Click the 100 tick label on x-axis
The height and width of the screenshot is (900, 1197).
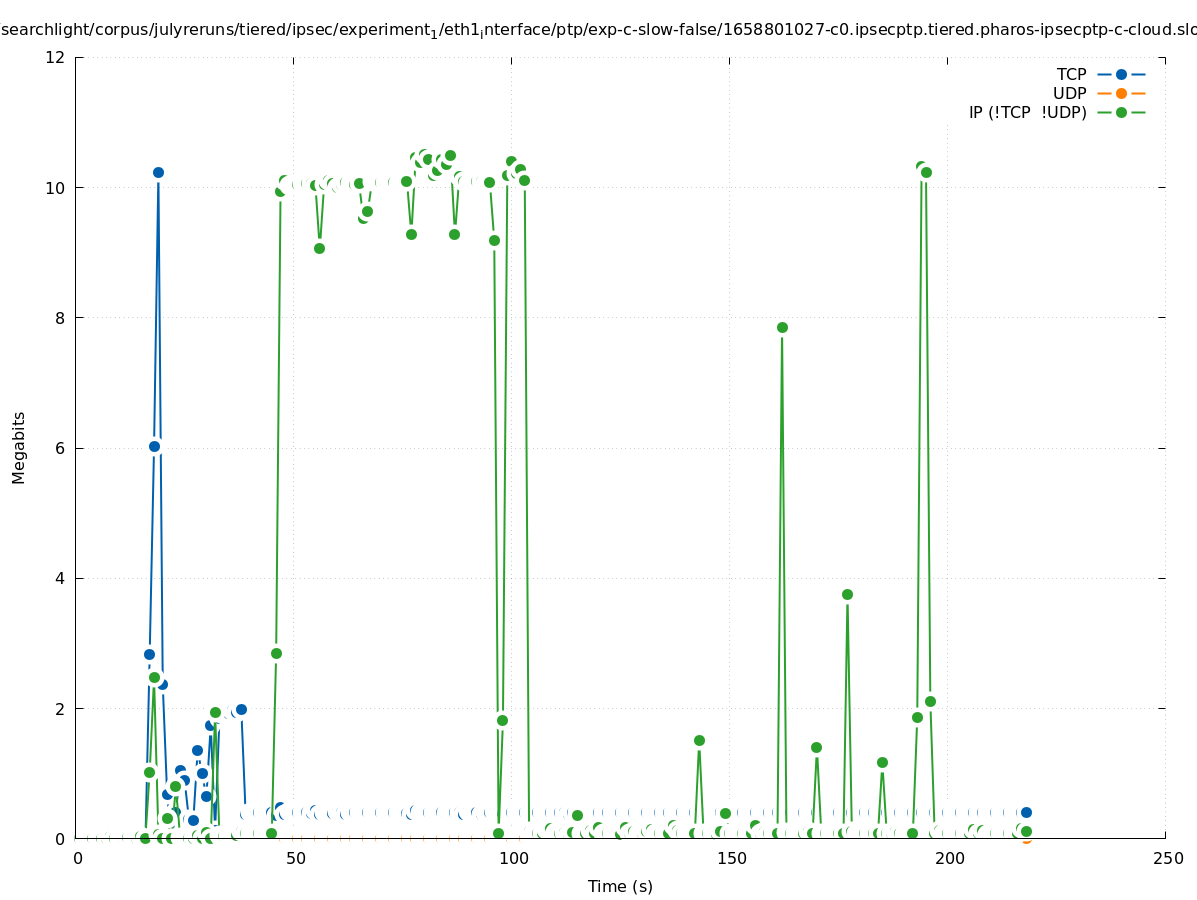click(x=513, y=859)
